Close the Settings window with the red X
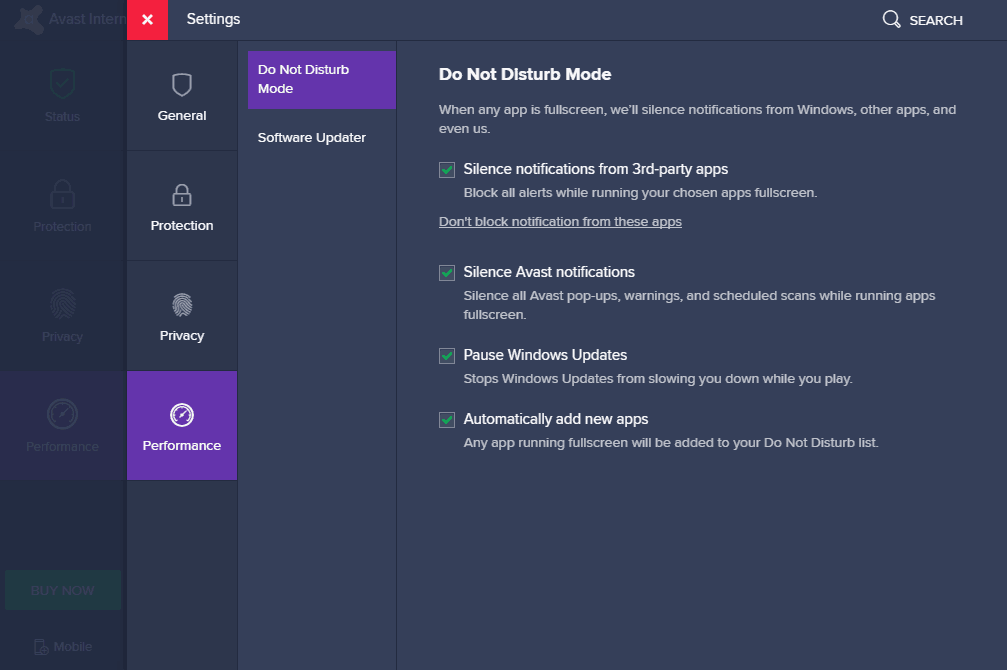The height and width of the screenshot is (670, 1007). coord(147,19)
